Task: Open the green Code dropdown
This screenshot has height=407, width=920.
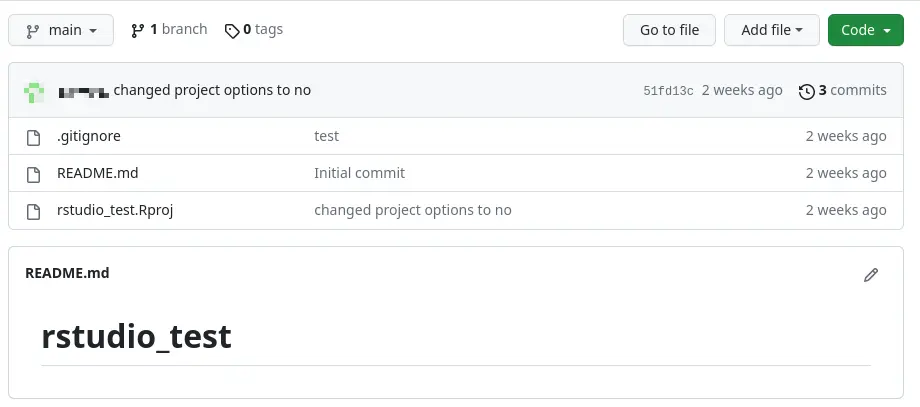Action: tap(865, 30)
